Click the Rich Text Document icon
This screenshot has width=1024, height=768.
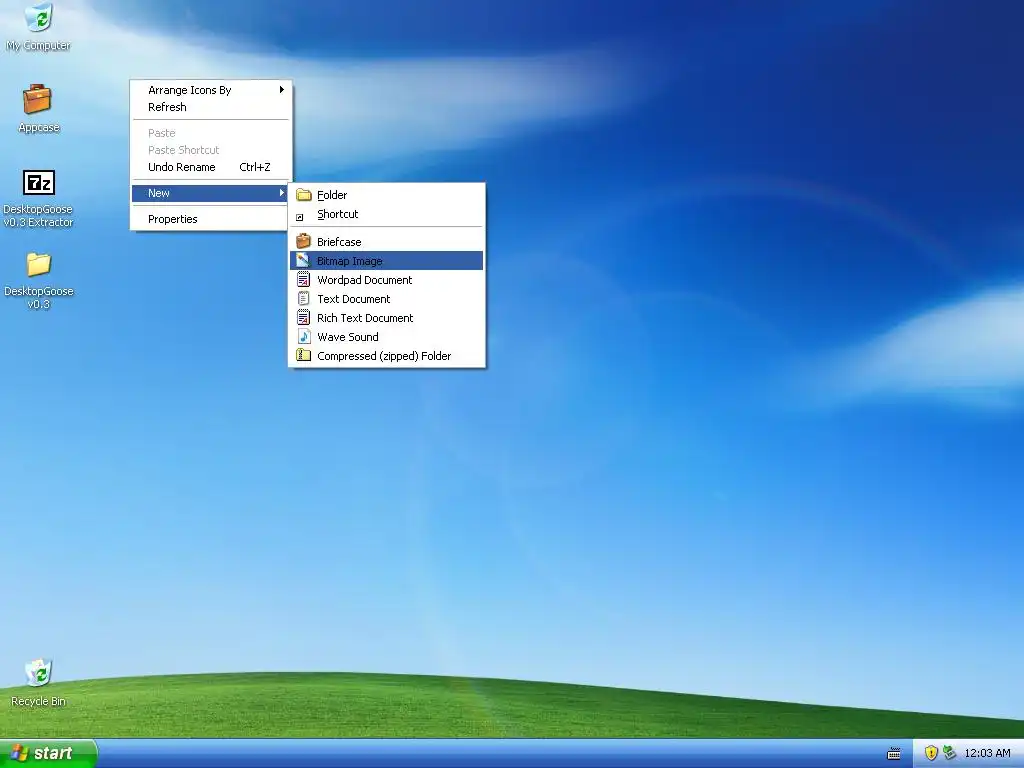[x=304, y=317]
